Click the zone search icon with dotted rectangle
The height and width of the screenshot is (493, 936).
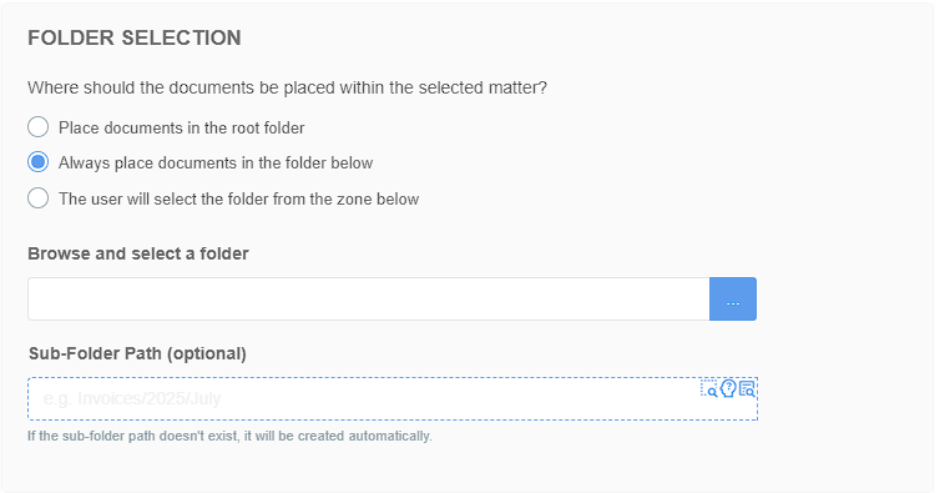point(709,389)
